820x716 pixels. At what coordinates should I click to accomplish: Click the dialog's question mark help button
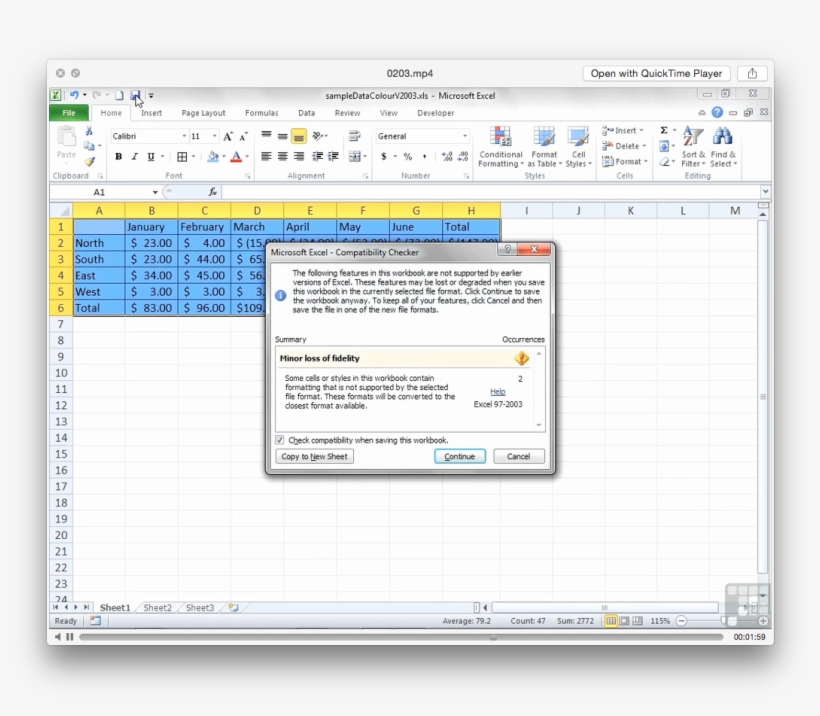[x=507, y=249]
